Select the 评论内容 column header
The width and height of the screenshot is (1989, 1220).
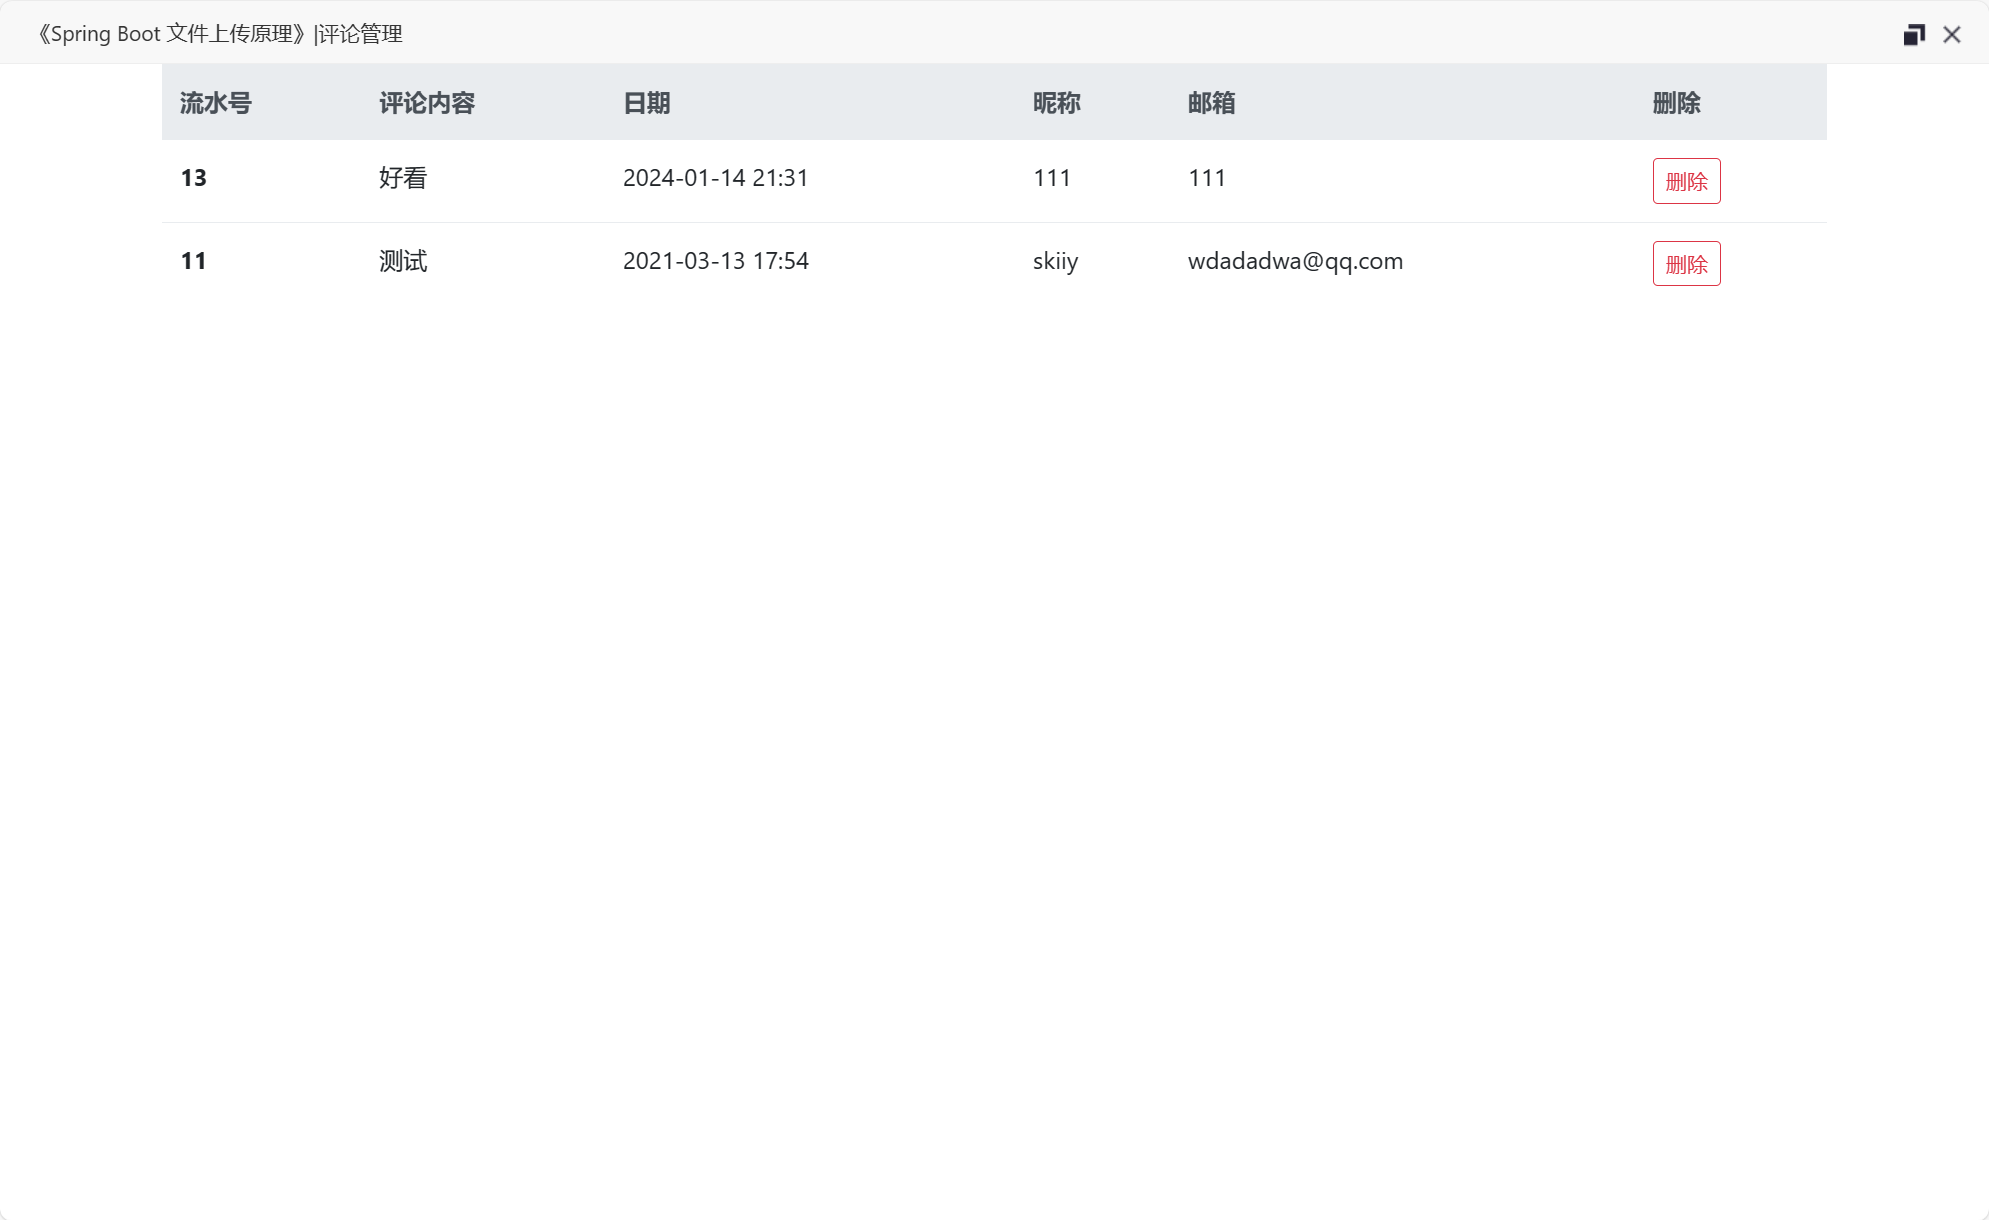click(x=427, y=102)
